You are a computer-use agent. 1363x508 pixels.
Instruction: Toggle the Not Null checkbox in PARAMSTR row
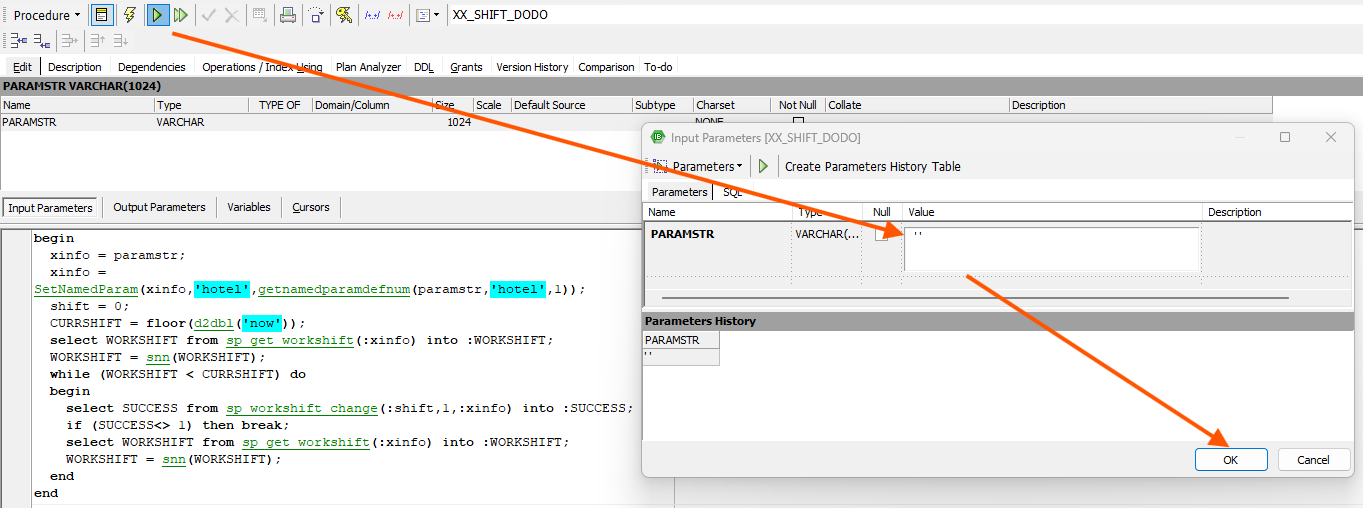(x=798, y=121)
